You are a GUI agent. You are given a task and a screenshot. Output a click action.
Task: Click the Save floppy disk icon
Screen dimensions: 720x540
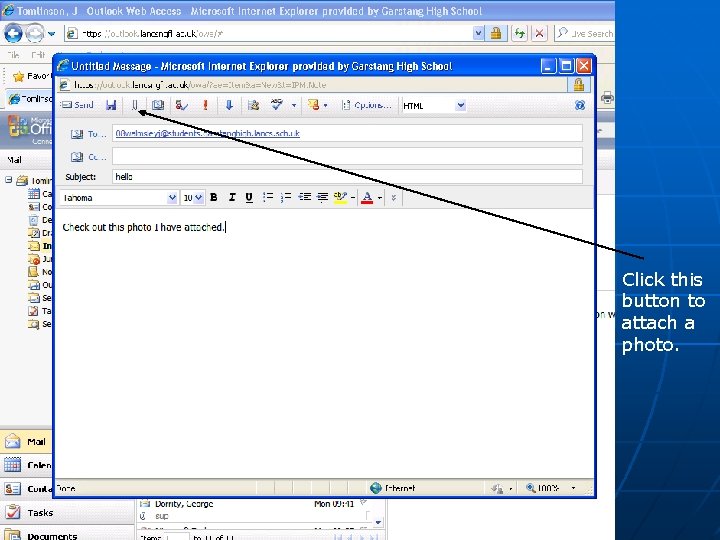[x=111, y=105]
